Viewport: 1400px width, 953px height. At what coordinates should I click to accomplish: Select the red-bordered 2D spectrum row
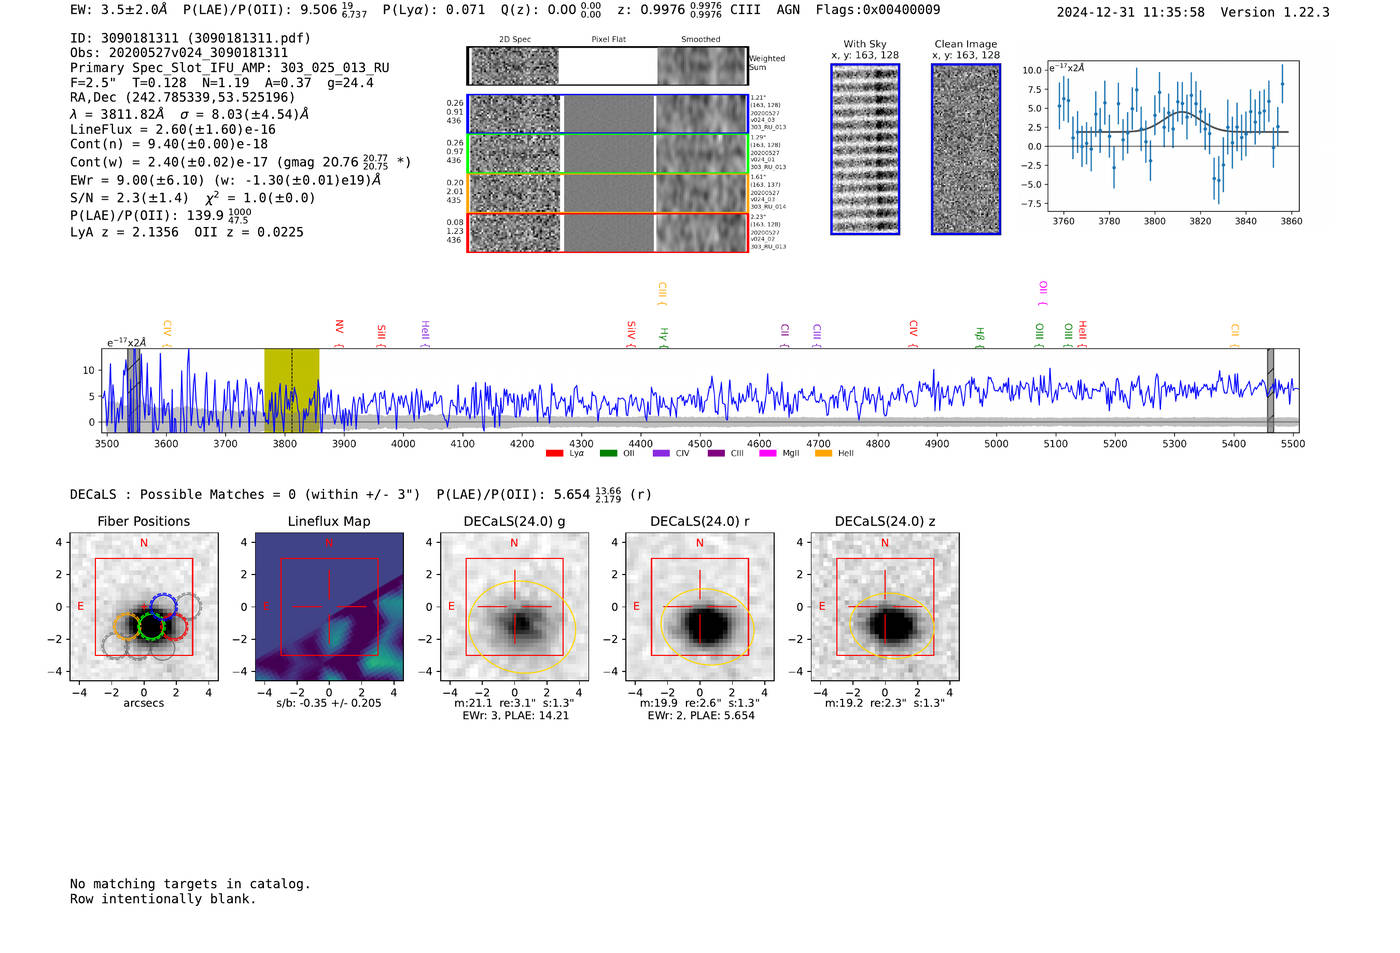click(x=607, y=233)
